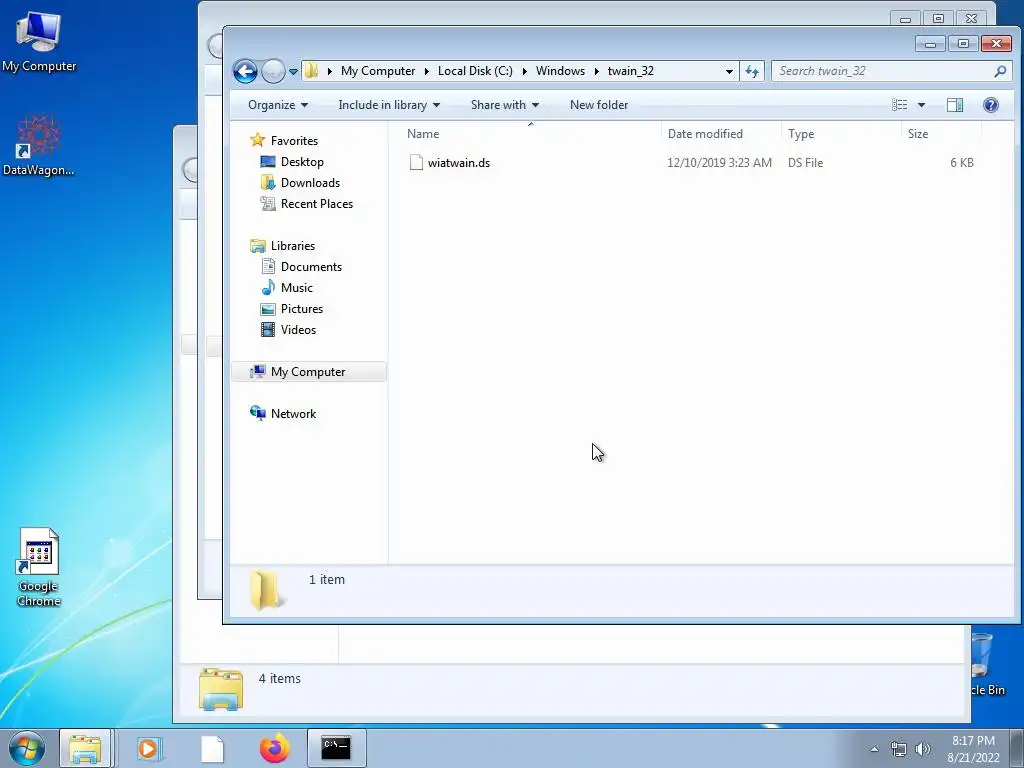Open the volume speaker tray icon
Viewport: 1024px width, 768px height.
coord(923,749)
